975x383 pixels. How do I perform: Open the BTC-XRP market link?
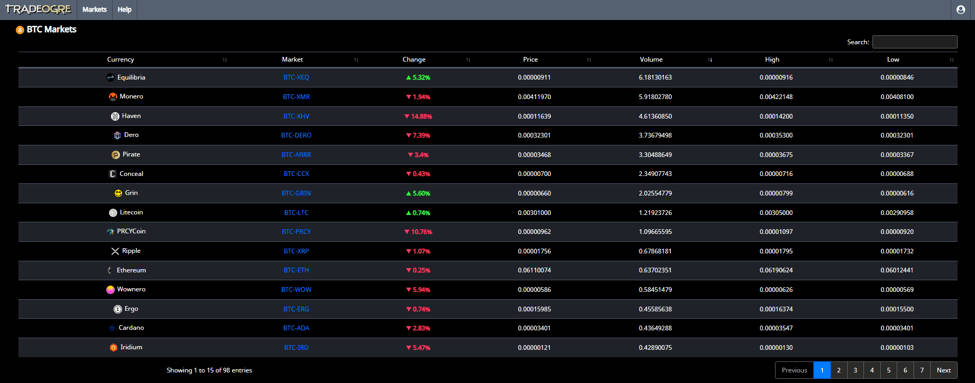[x=296, y=251]
